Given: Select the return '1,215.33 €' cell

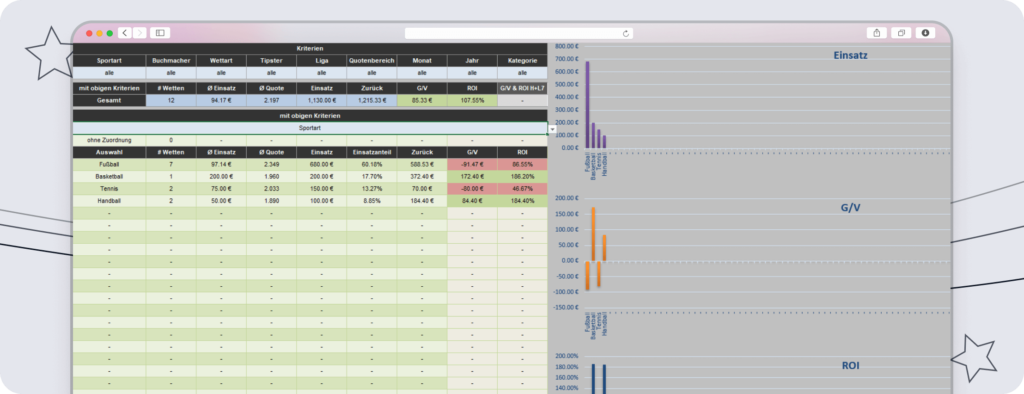Looking at the screenshot, I should pyautogui.click(x=372, y=101).
